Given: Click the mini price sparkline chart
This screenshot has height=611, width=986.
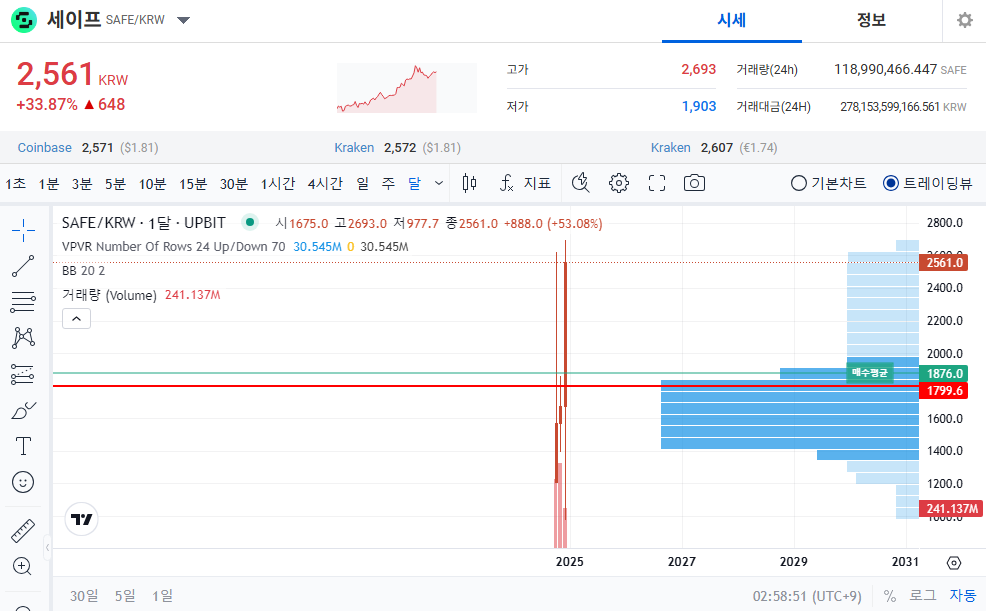Looking at the screenshot, I should [x=407, y=88].
